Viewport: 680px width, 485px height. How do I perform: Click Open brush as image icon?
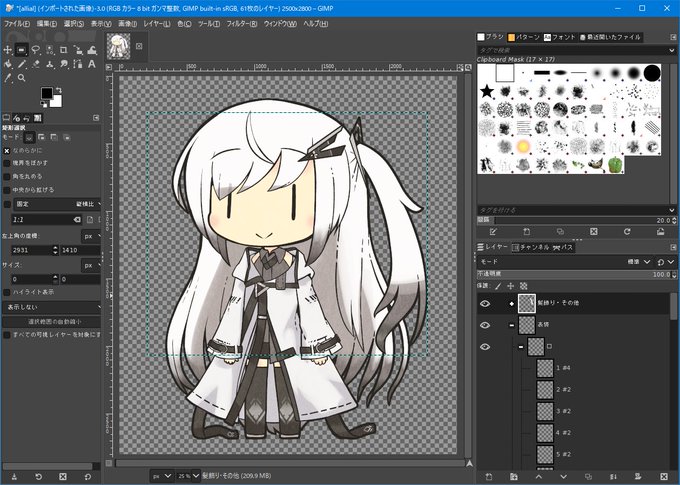click(660, 232)
